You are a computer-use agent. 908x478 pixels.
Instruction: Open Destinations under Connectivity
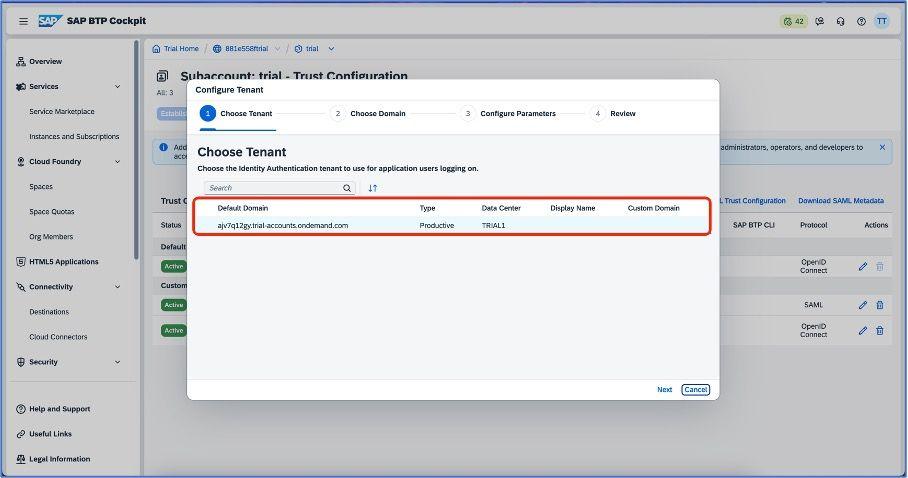[x=49, y=312]
